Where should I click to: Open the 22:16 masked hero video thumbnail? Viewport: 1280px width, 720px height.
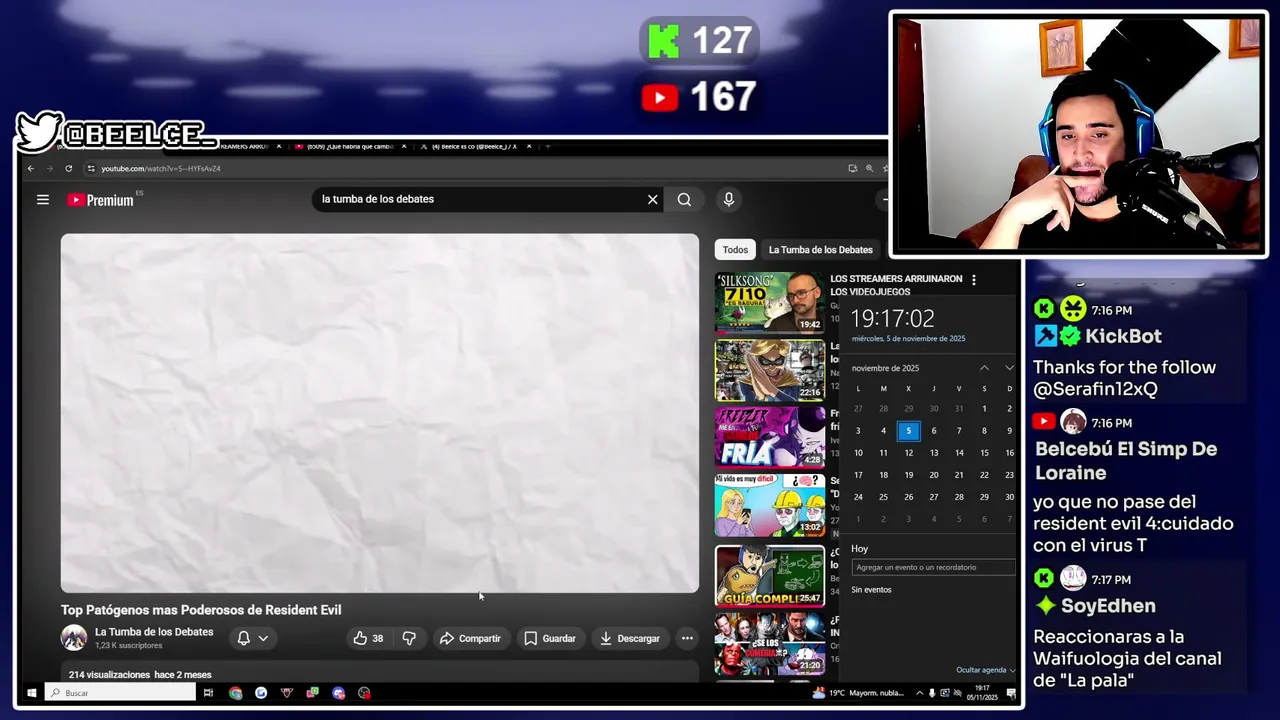click(770, 370)
